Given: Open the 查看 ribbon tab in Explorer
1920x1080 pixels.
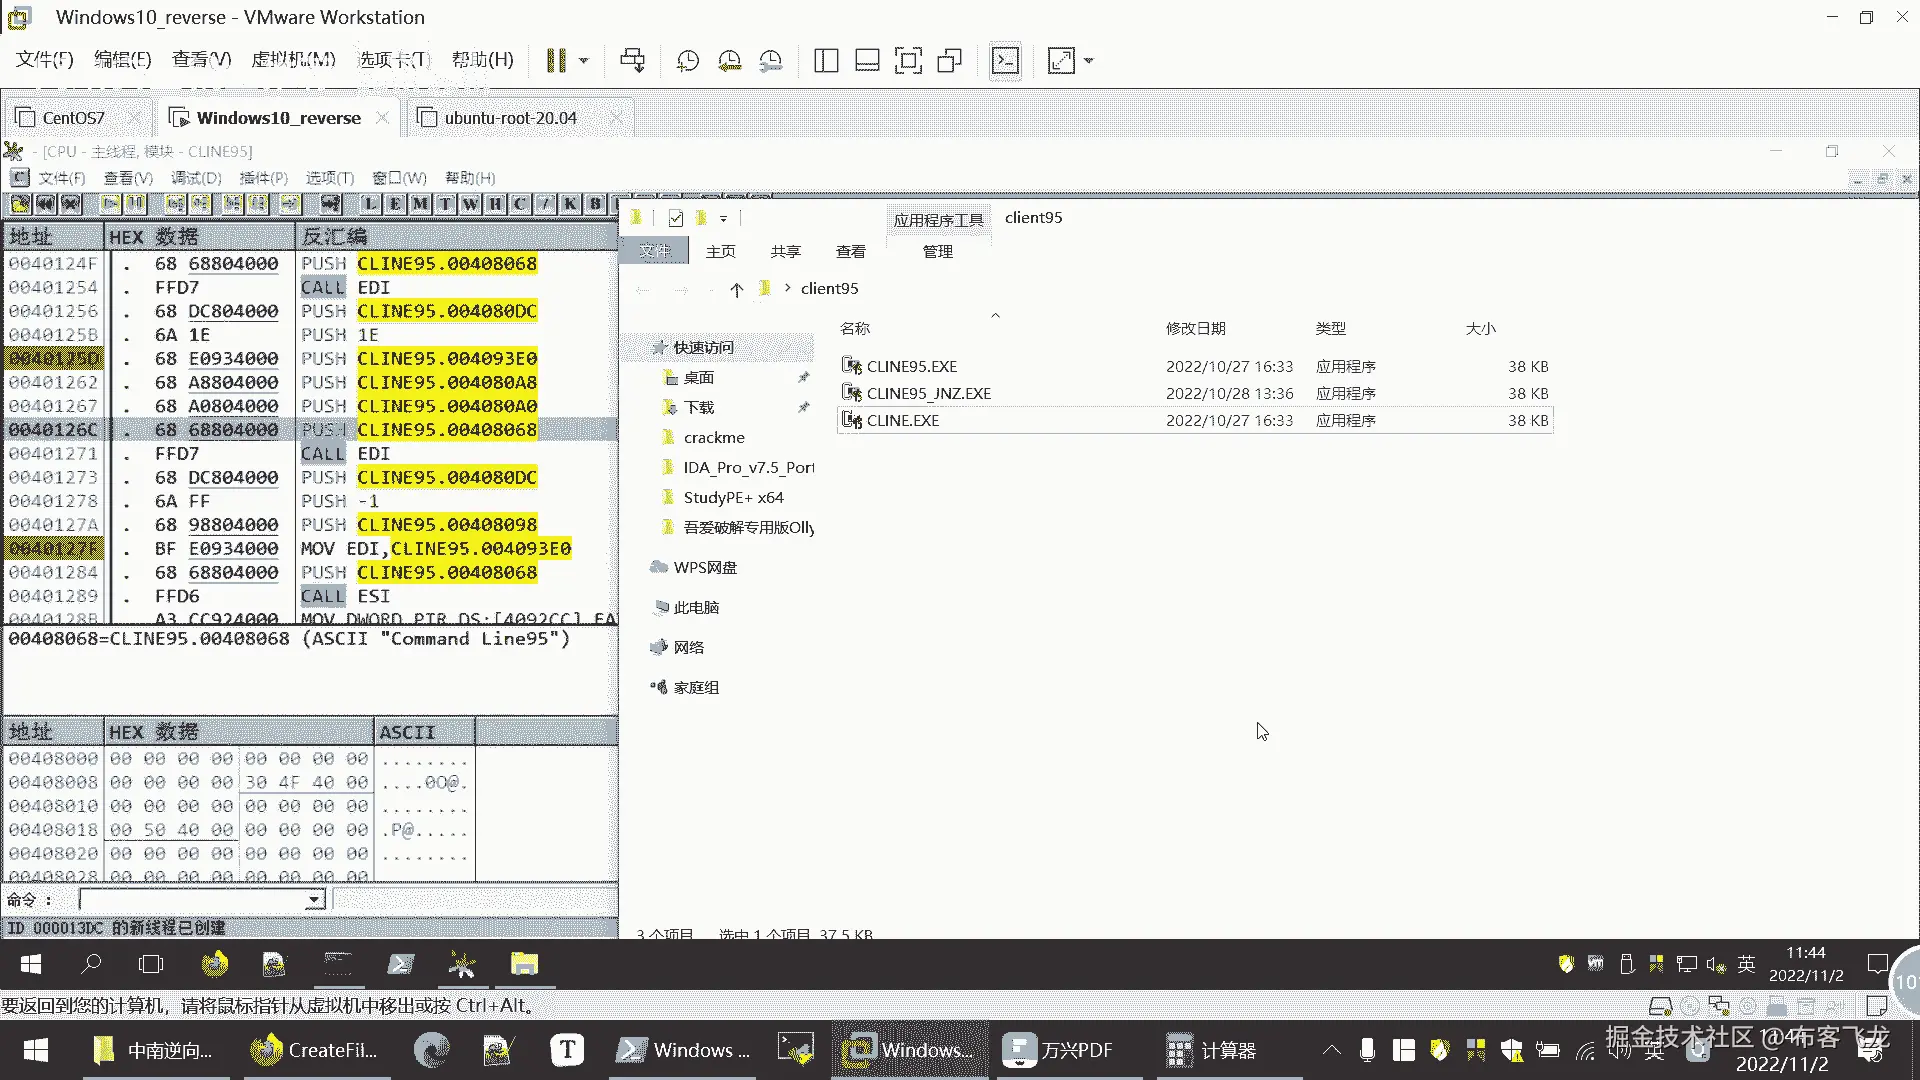Looking at the screenshot, I should [850, 252].
